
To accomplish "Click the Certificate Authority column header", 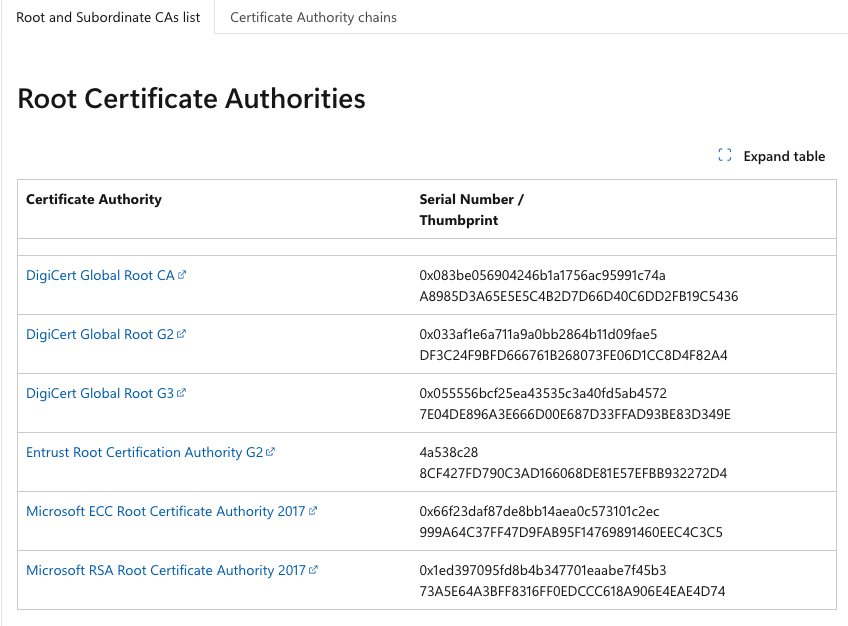I will click(93, 199).
